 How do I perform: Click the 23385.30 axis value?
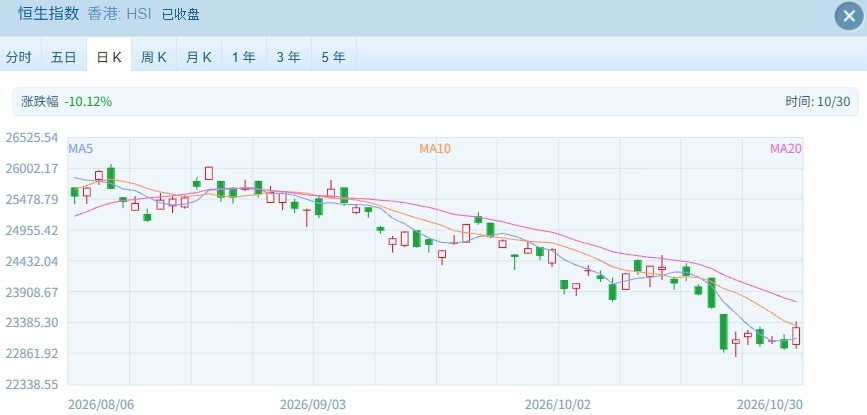coord(32,322)
